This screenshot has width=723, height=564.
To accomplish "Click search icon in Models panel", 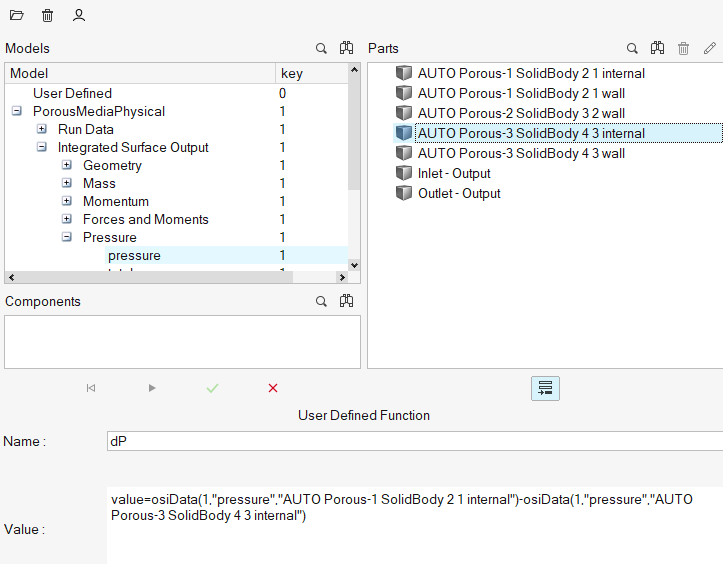I will (321, 48).
